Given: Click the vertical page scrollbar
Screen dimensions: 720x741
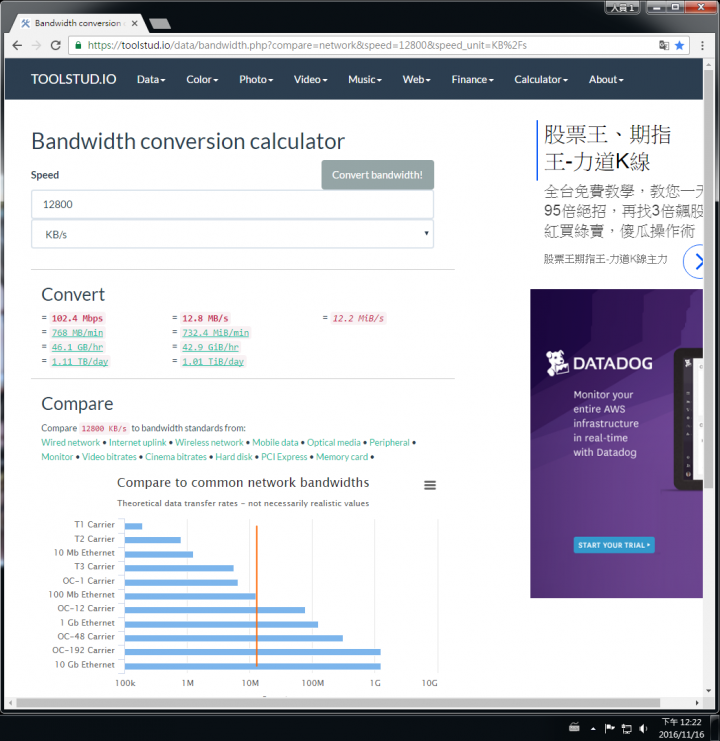Looking at the screenshot, I should pyautogui.click(x=708, y=279).
